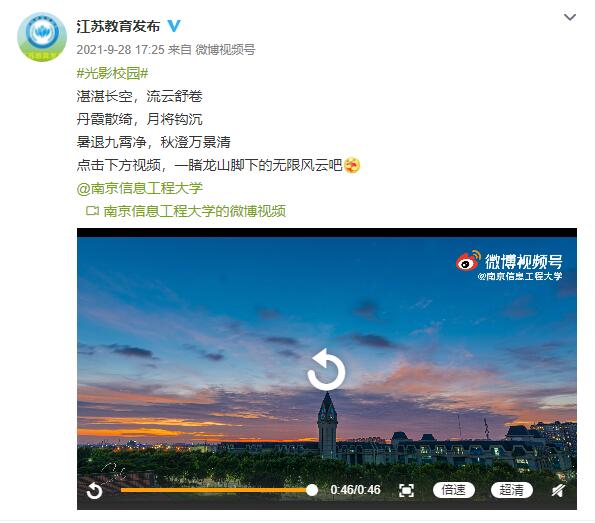Viewport: 595px width, 523px height.
Task: Open the @南京信息工程大学 mention link
Action: pyautogui.click(x=140, y=188)
